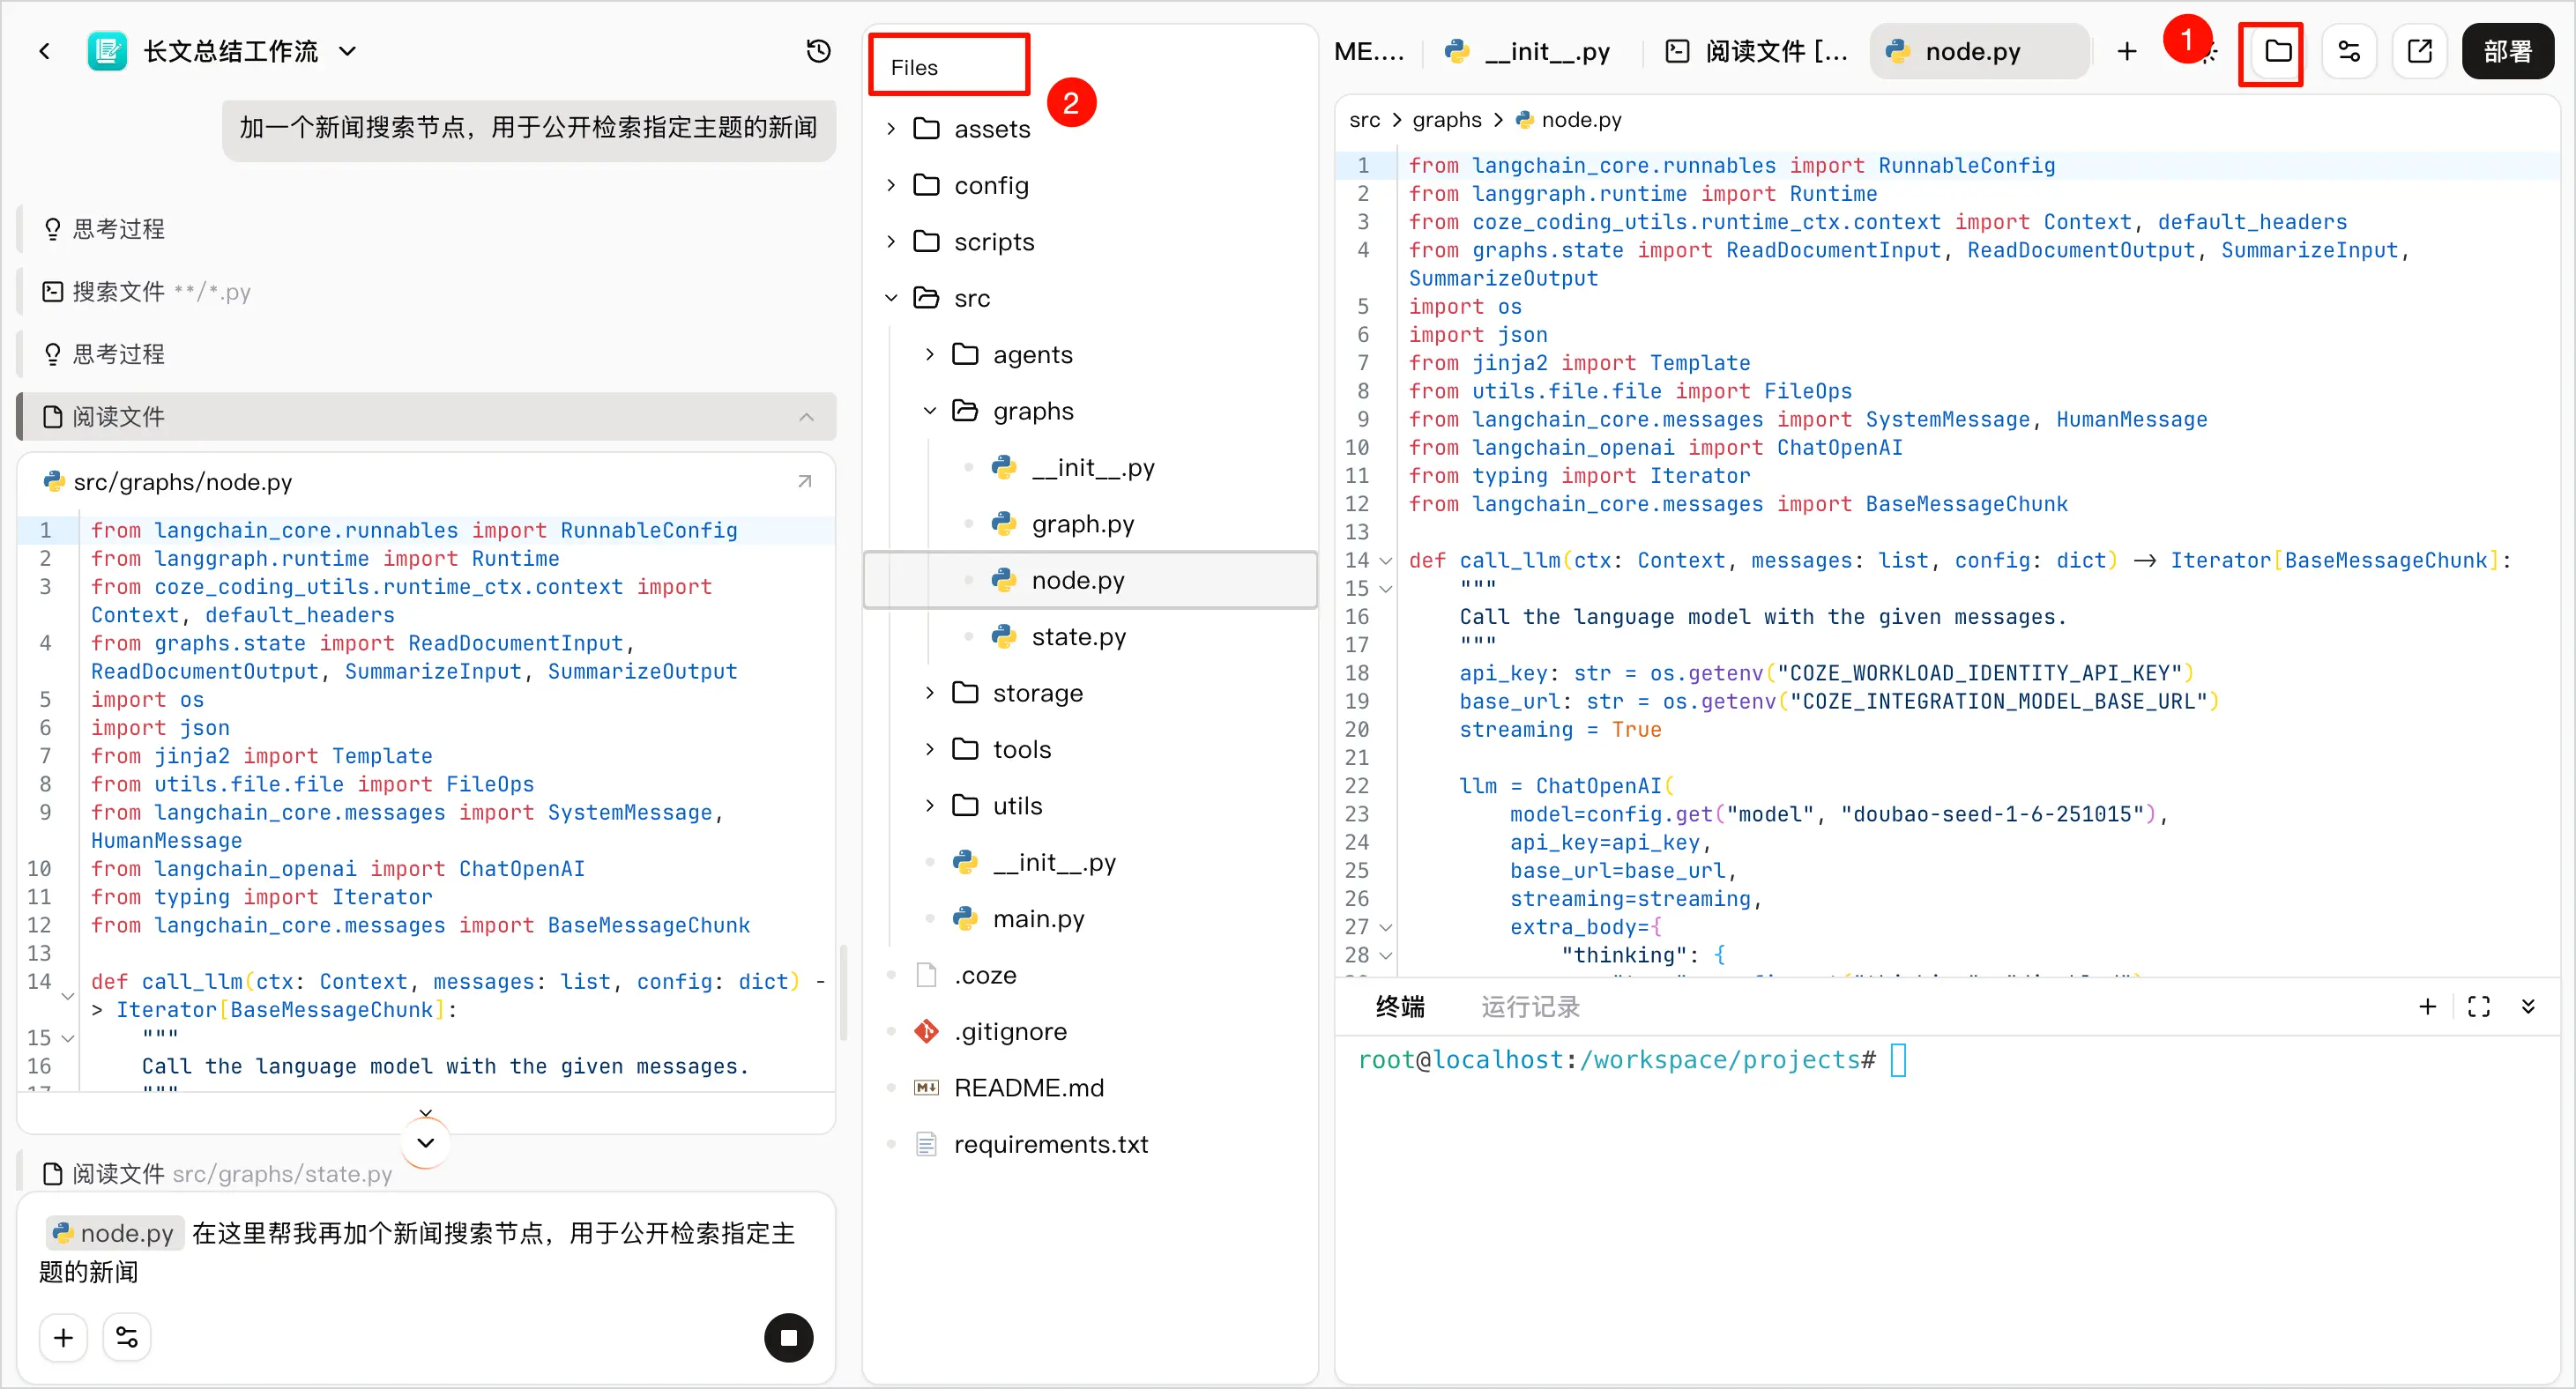This screenshot has width=2576, height=1389.
Task: Open src/graphs/node.py in editor via arrow icon
Action: point(804,482)
